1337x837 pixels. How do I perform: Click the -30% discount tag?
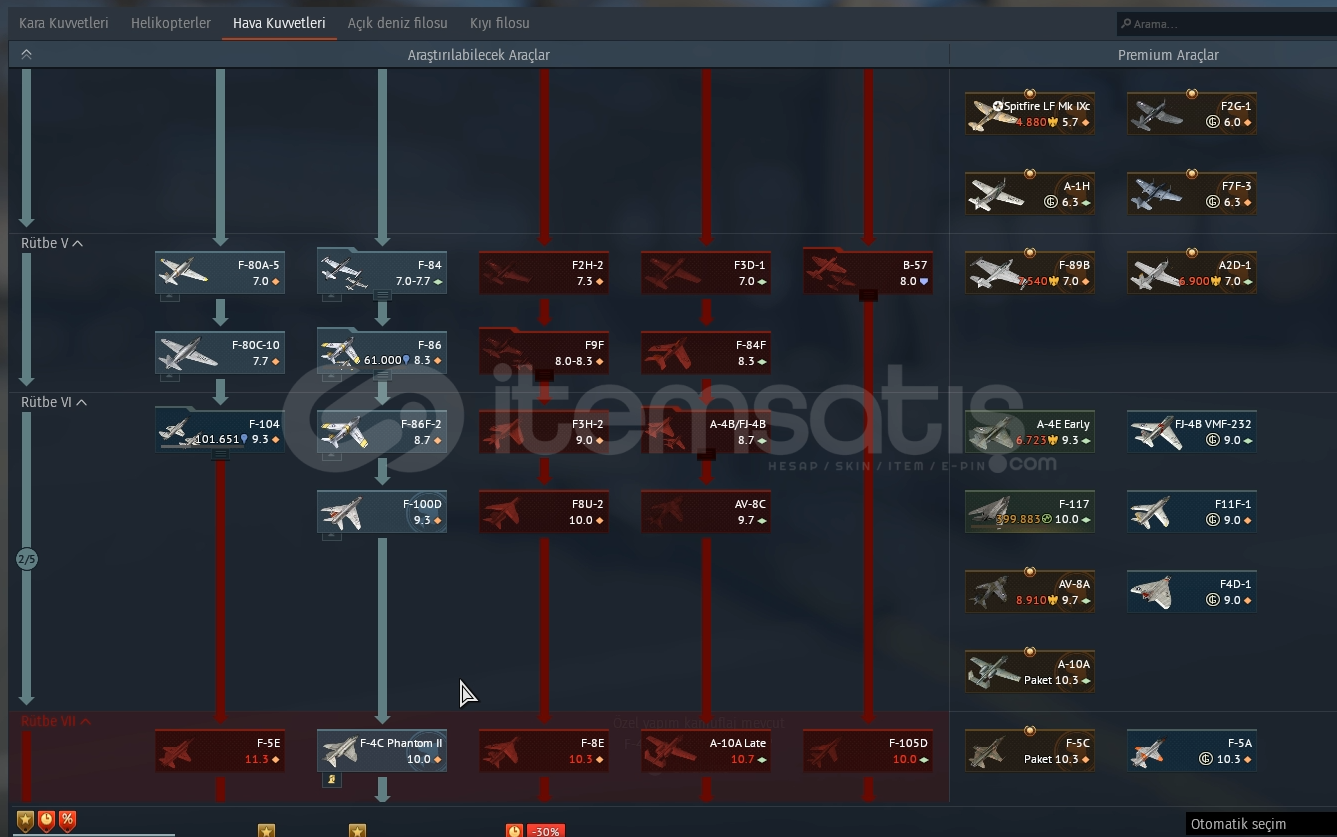click(x=545, y=831)
